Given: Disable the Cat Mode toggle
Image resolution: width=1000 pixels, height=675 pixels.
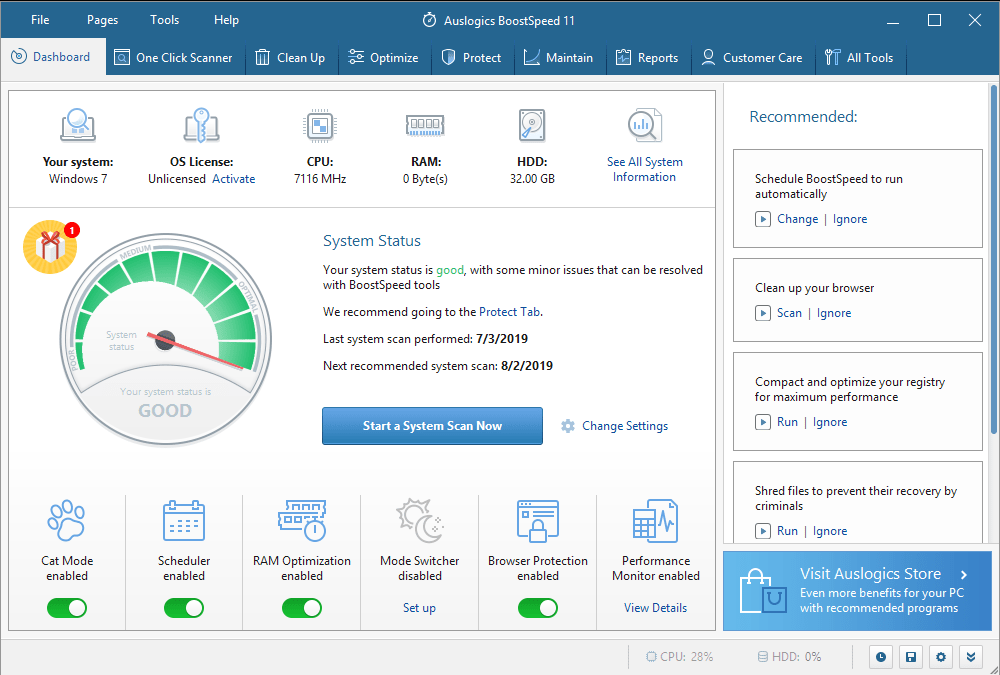Looking at the screenshot, I should pos(66,608).
